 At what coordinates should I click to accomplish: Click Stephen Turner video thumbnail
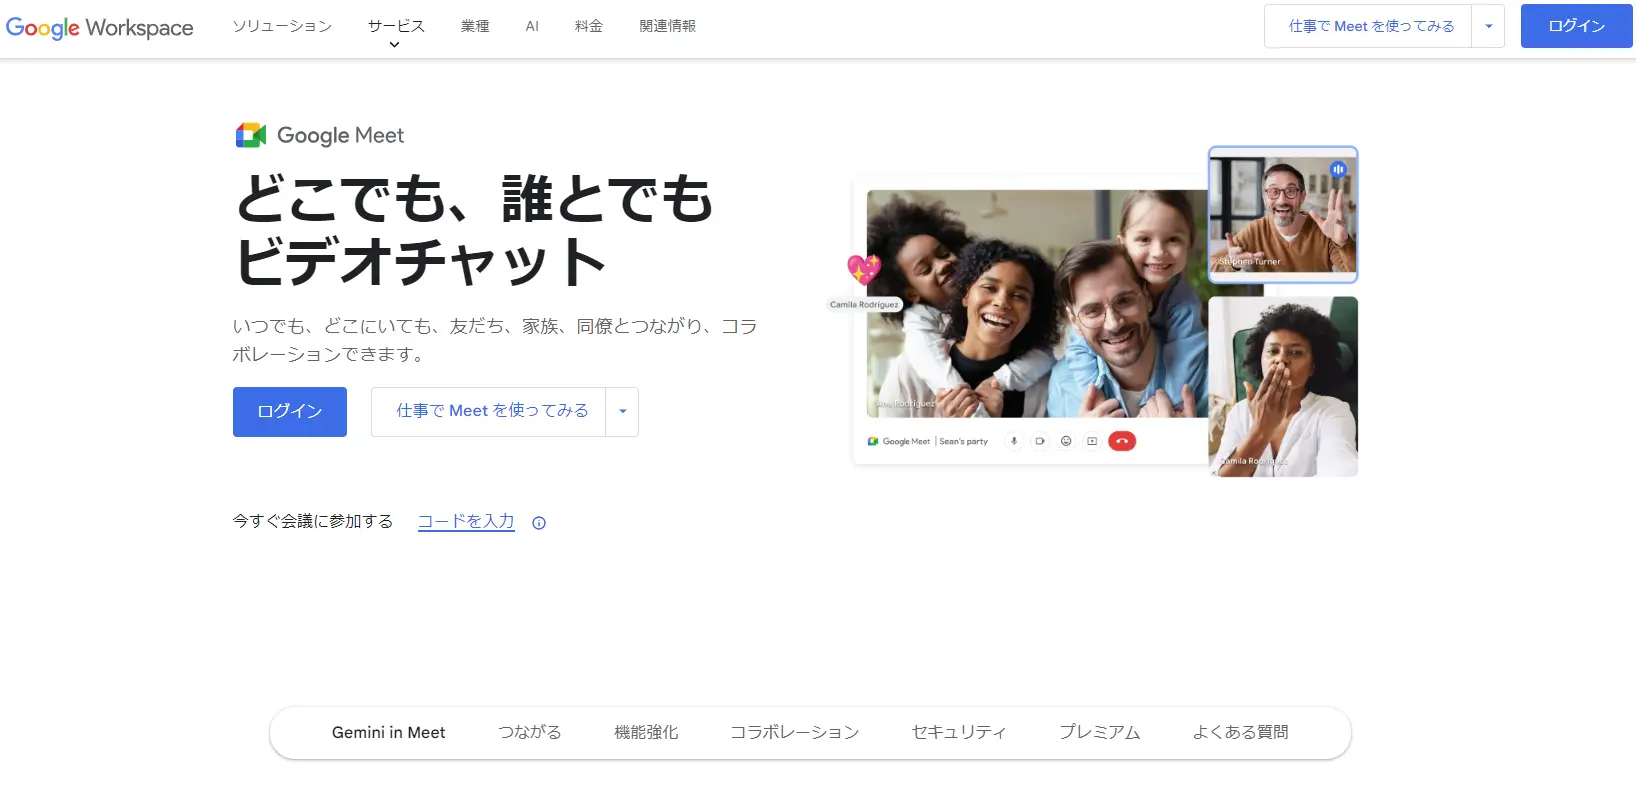coord(1283,214)
